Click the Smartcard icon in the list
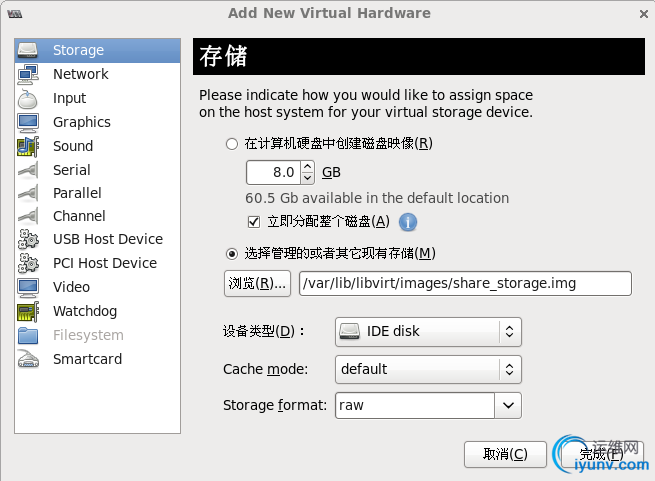 click(28, 359)
